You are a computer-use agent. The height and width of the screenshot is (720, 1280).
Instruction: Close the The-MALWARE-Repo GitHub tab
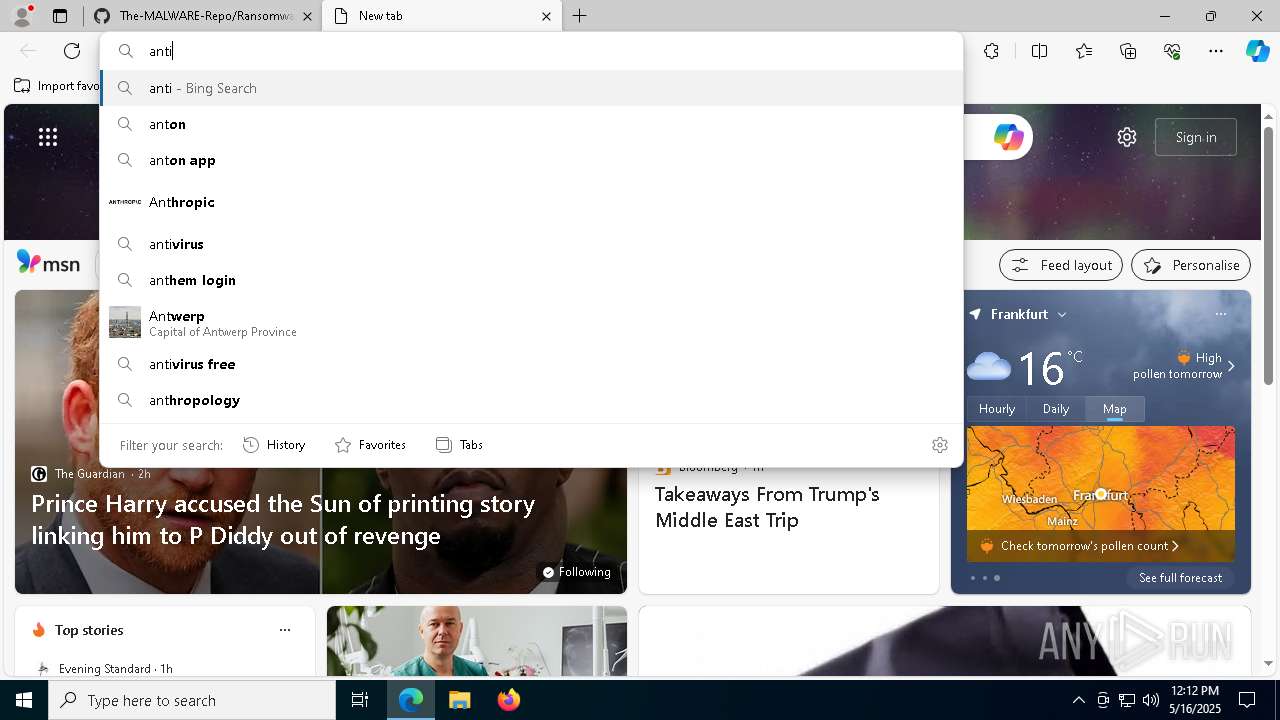[x=307, y=16]
